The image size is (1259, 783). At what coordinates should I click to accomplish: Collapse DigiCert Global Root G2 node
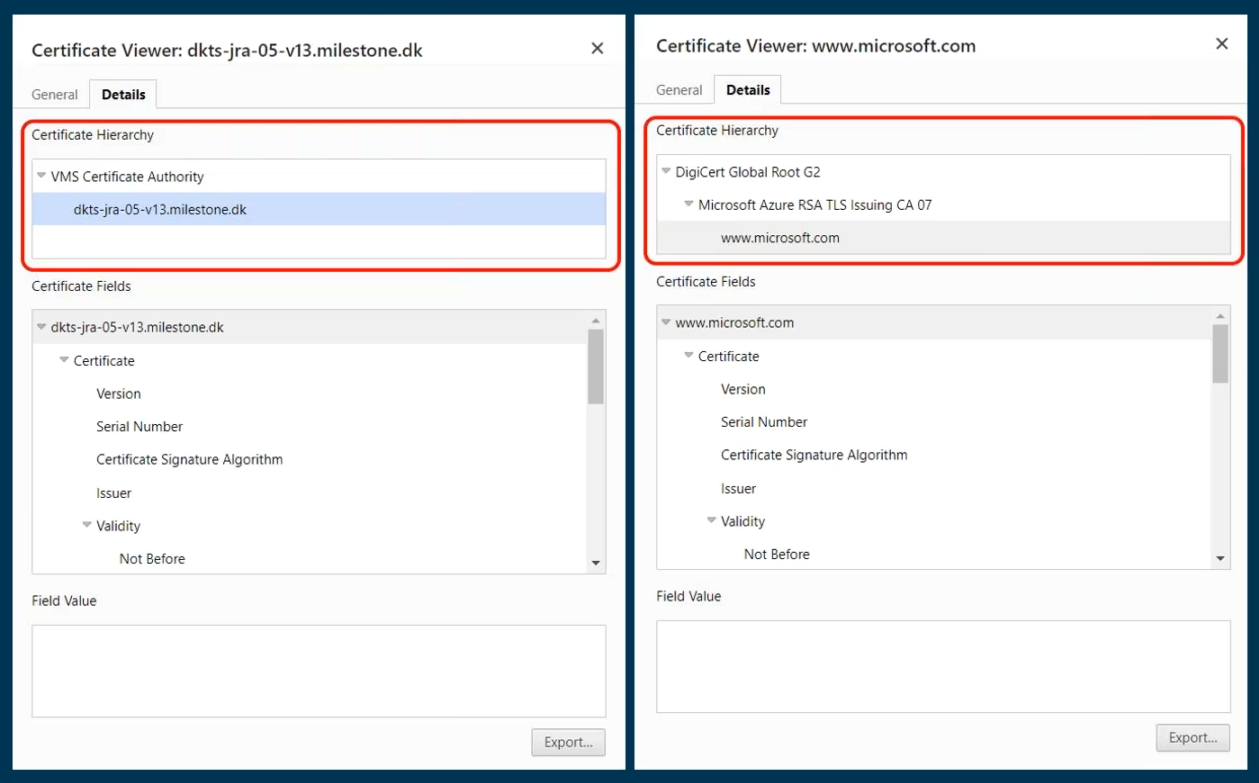[x=666, y=172]
